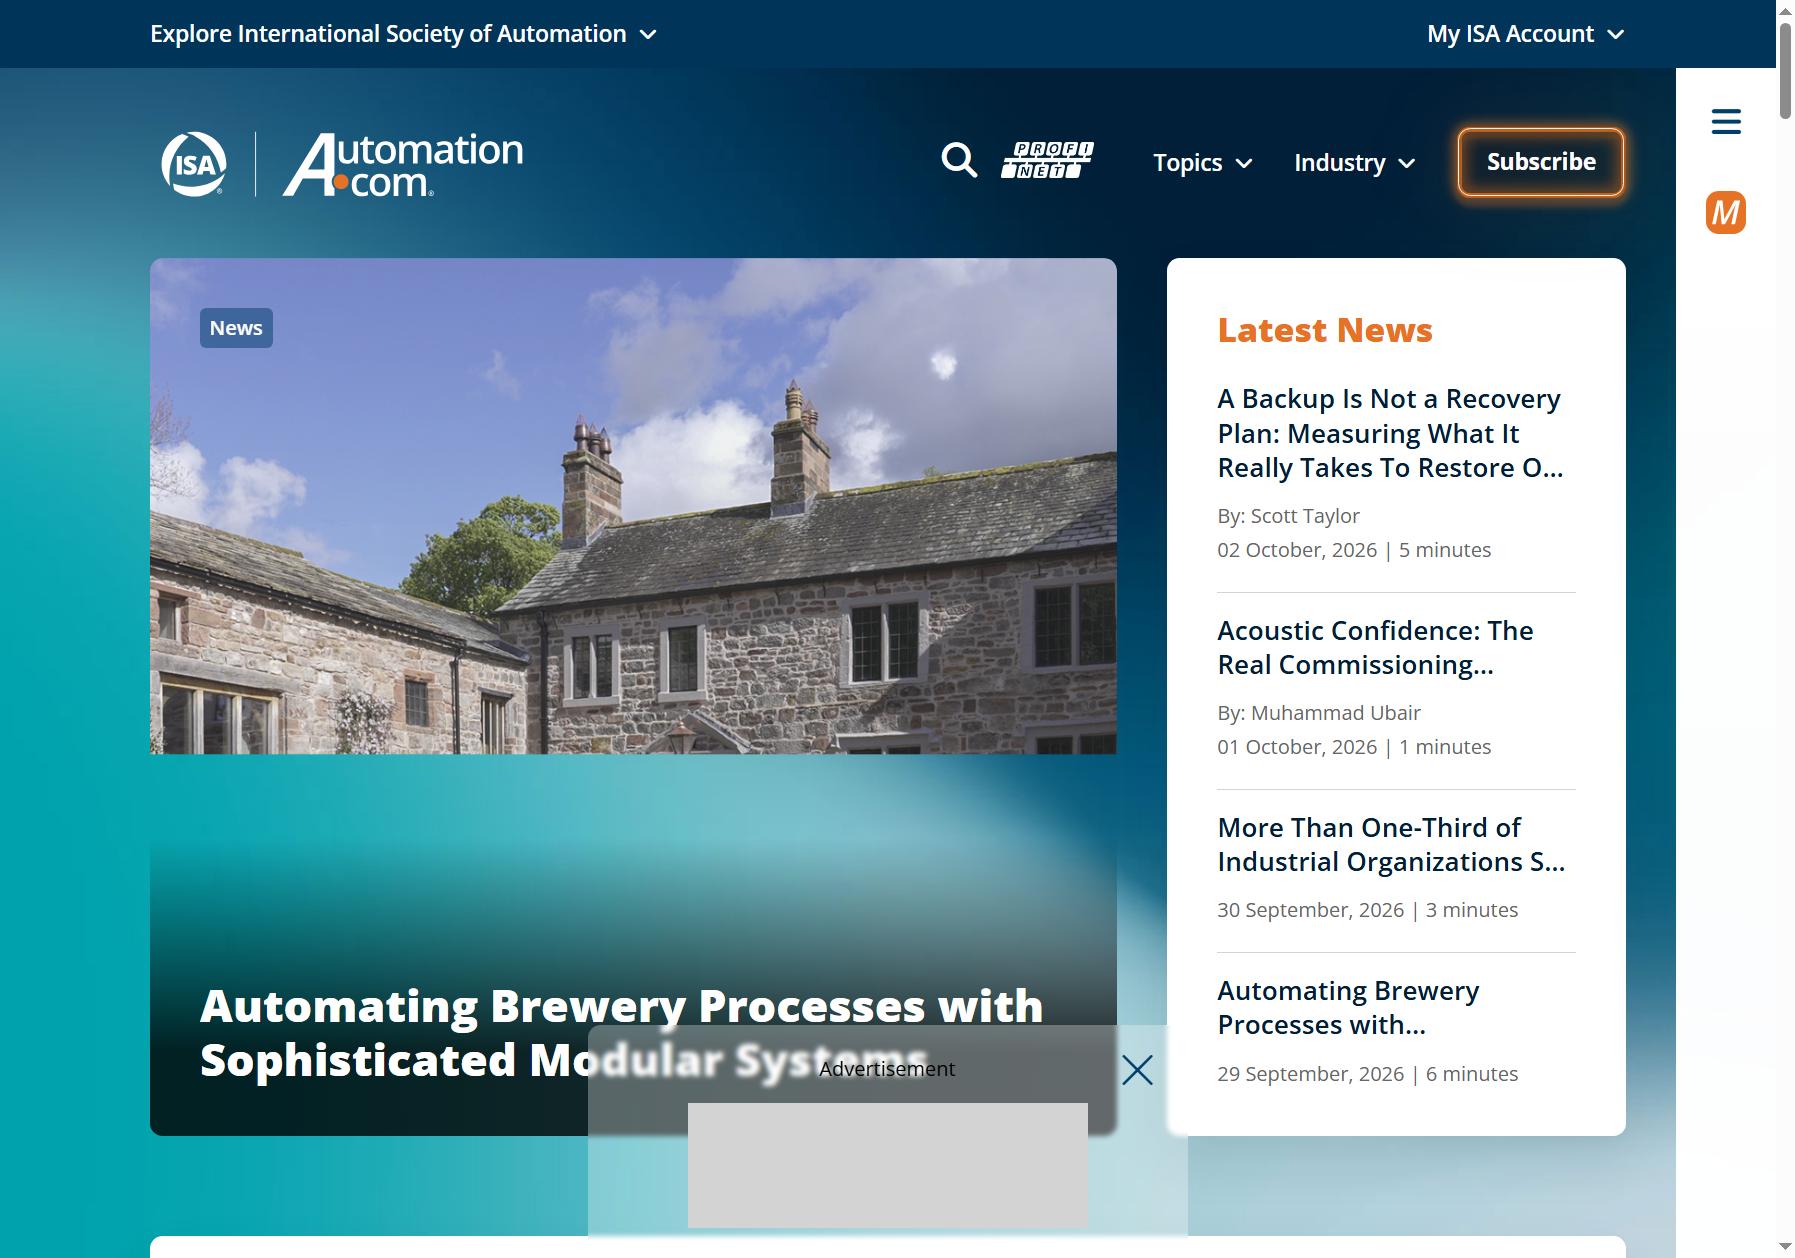The width and height of the screenshot is (1795, 1258).
Task: Click the Advertisement label text
Action: click(x=887, y=1069)
